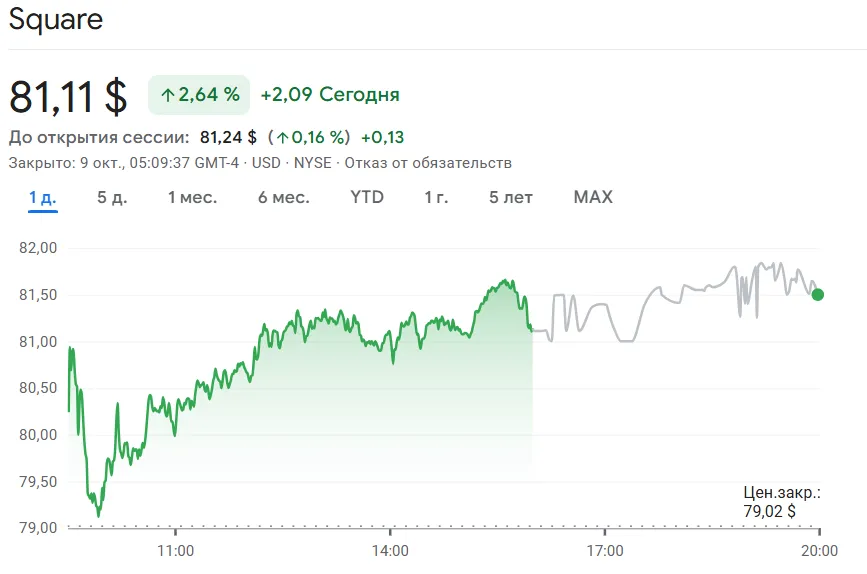Click the 14:00 time axis label
This screenshot has width=867, height=574.
[x=390, y=550]
